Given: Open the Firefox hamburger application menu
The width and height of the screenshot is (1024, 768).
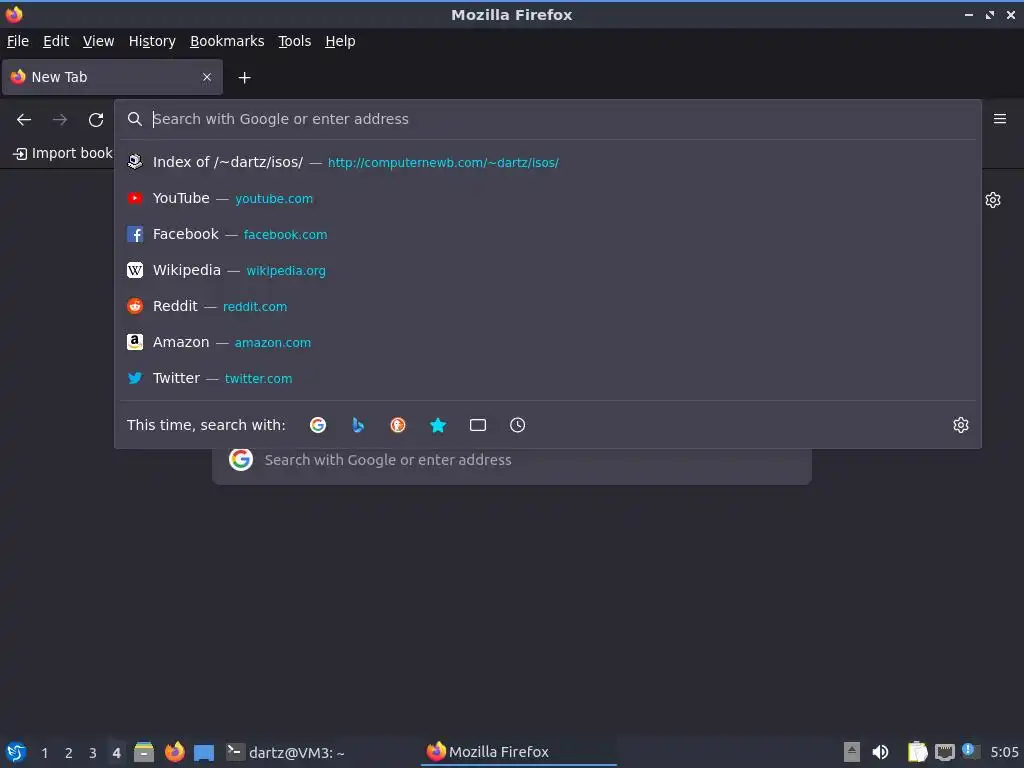Looking at the screenshot, I should (1000, 119).
